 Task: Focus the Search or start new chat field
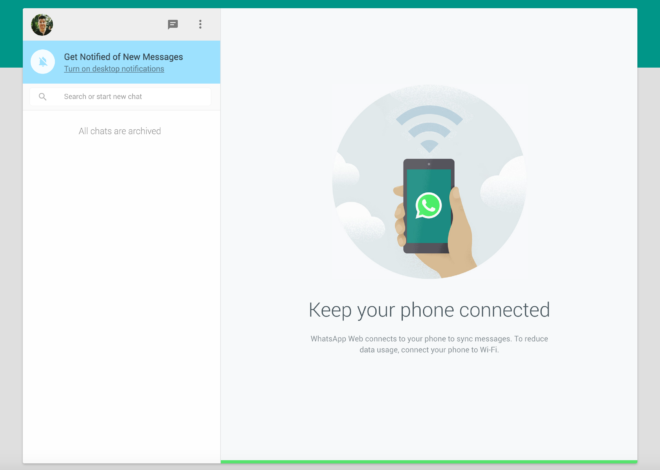click(120, 97)
